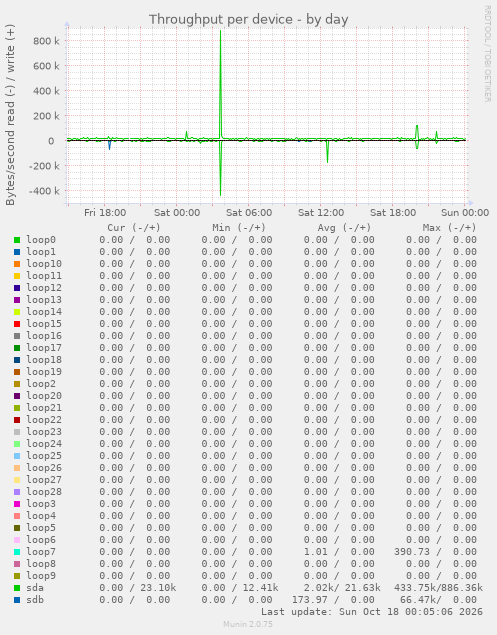Image resolution: width=497 pixels, height=635 pixels.
Task: Click the y-axis title 'Bytes/second read (-) / write (+)'
Action: pos(10,115)
